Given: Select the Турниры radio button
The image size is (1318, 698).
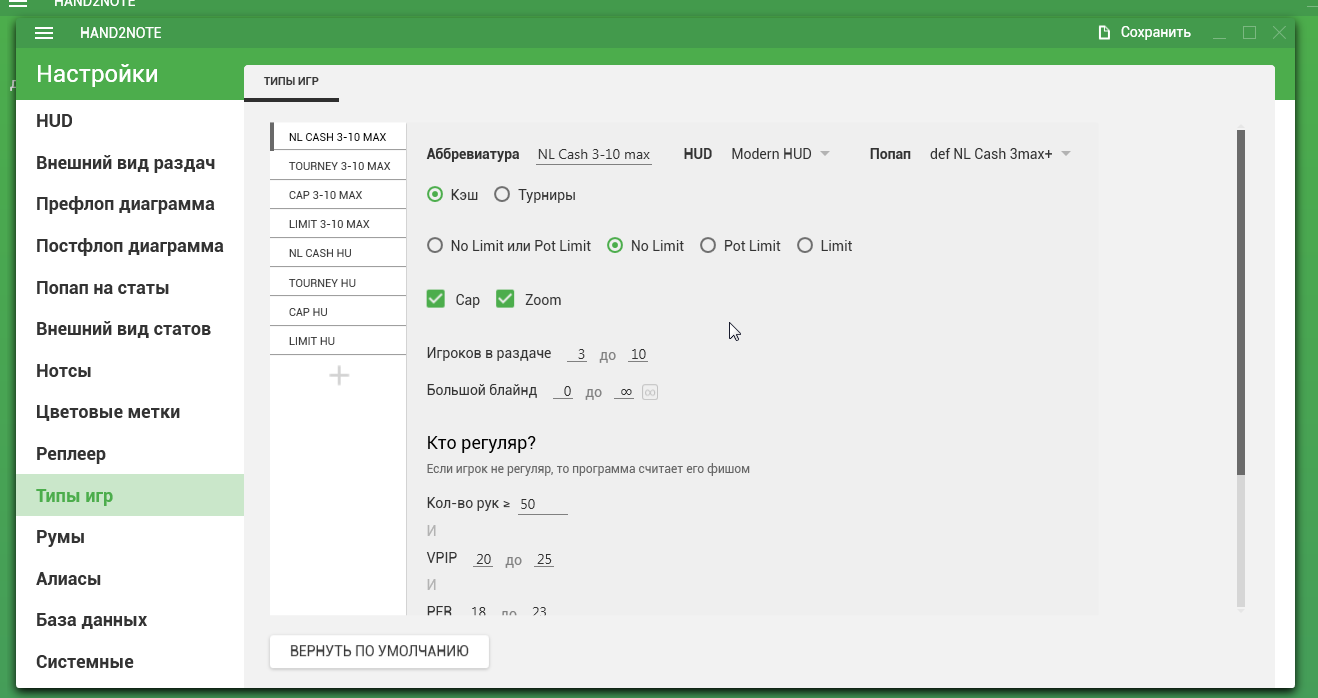Looking at the screenshot, I should 502,195.
